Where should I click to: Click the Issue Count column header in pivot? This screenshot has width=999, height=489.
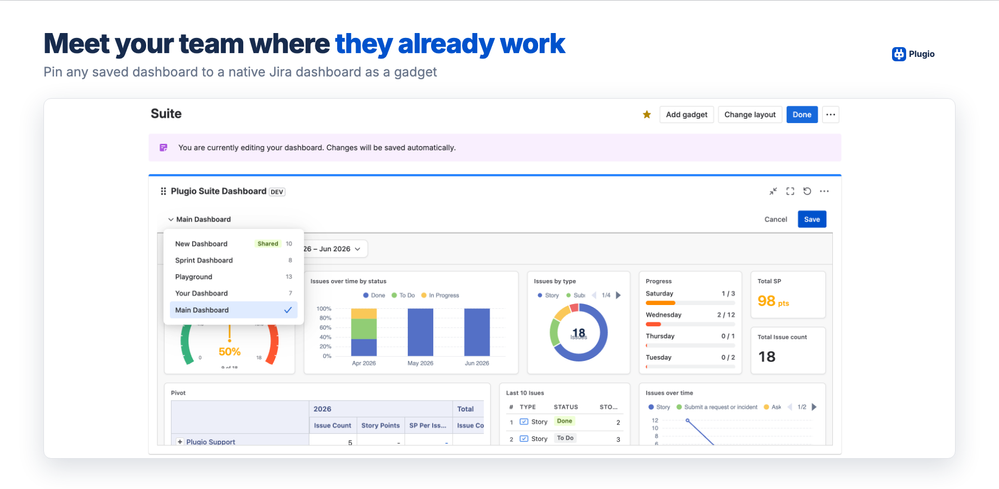[x=333, y=425]
